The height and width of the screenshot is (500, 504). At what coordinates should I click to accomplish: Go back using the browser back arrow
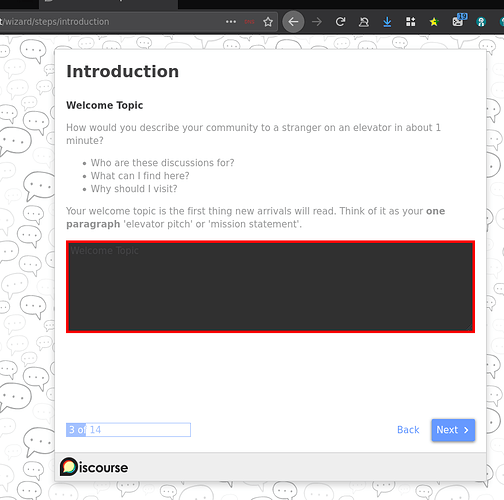tap(293, 22)
